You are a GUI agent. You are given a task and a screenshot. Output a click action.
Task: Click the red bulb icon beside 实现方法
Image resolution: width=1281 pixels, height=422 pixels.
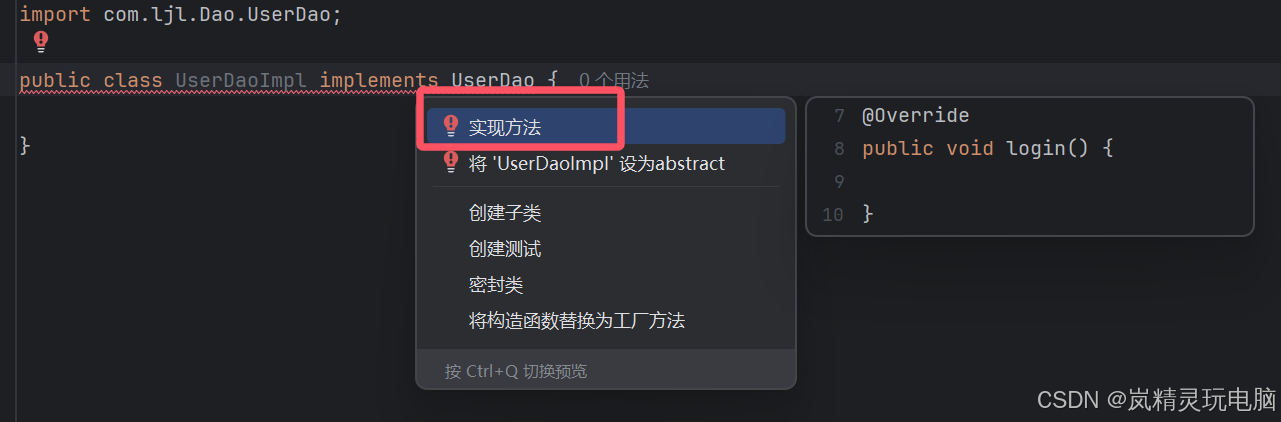coord(450,126)
